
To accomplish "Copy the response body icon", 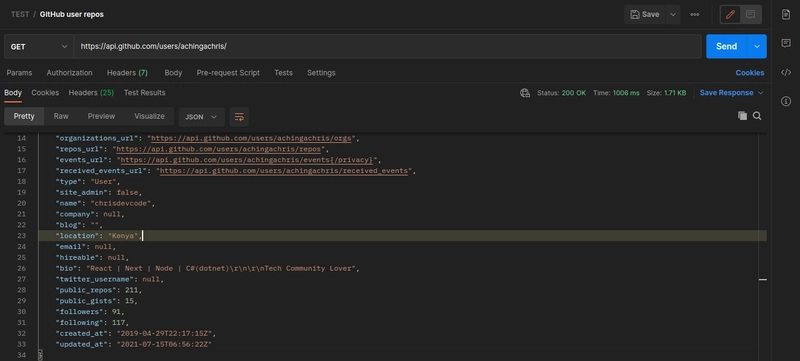I will click(x=742, y=116).
